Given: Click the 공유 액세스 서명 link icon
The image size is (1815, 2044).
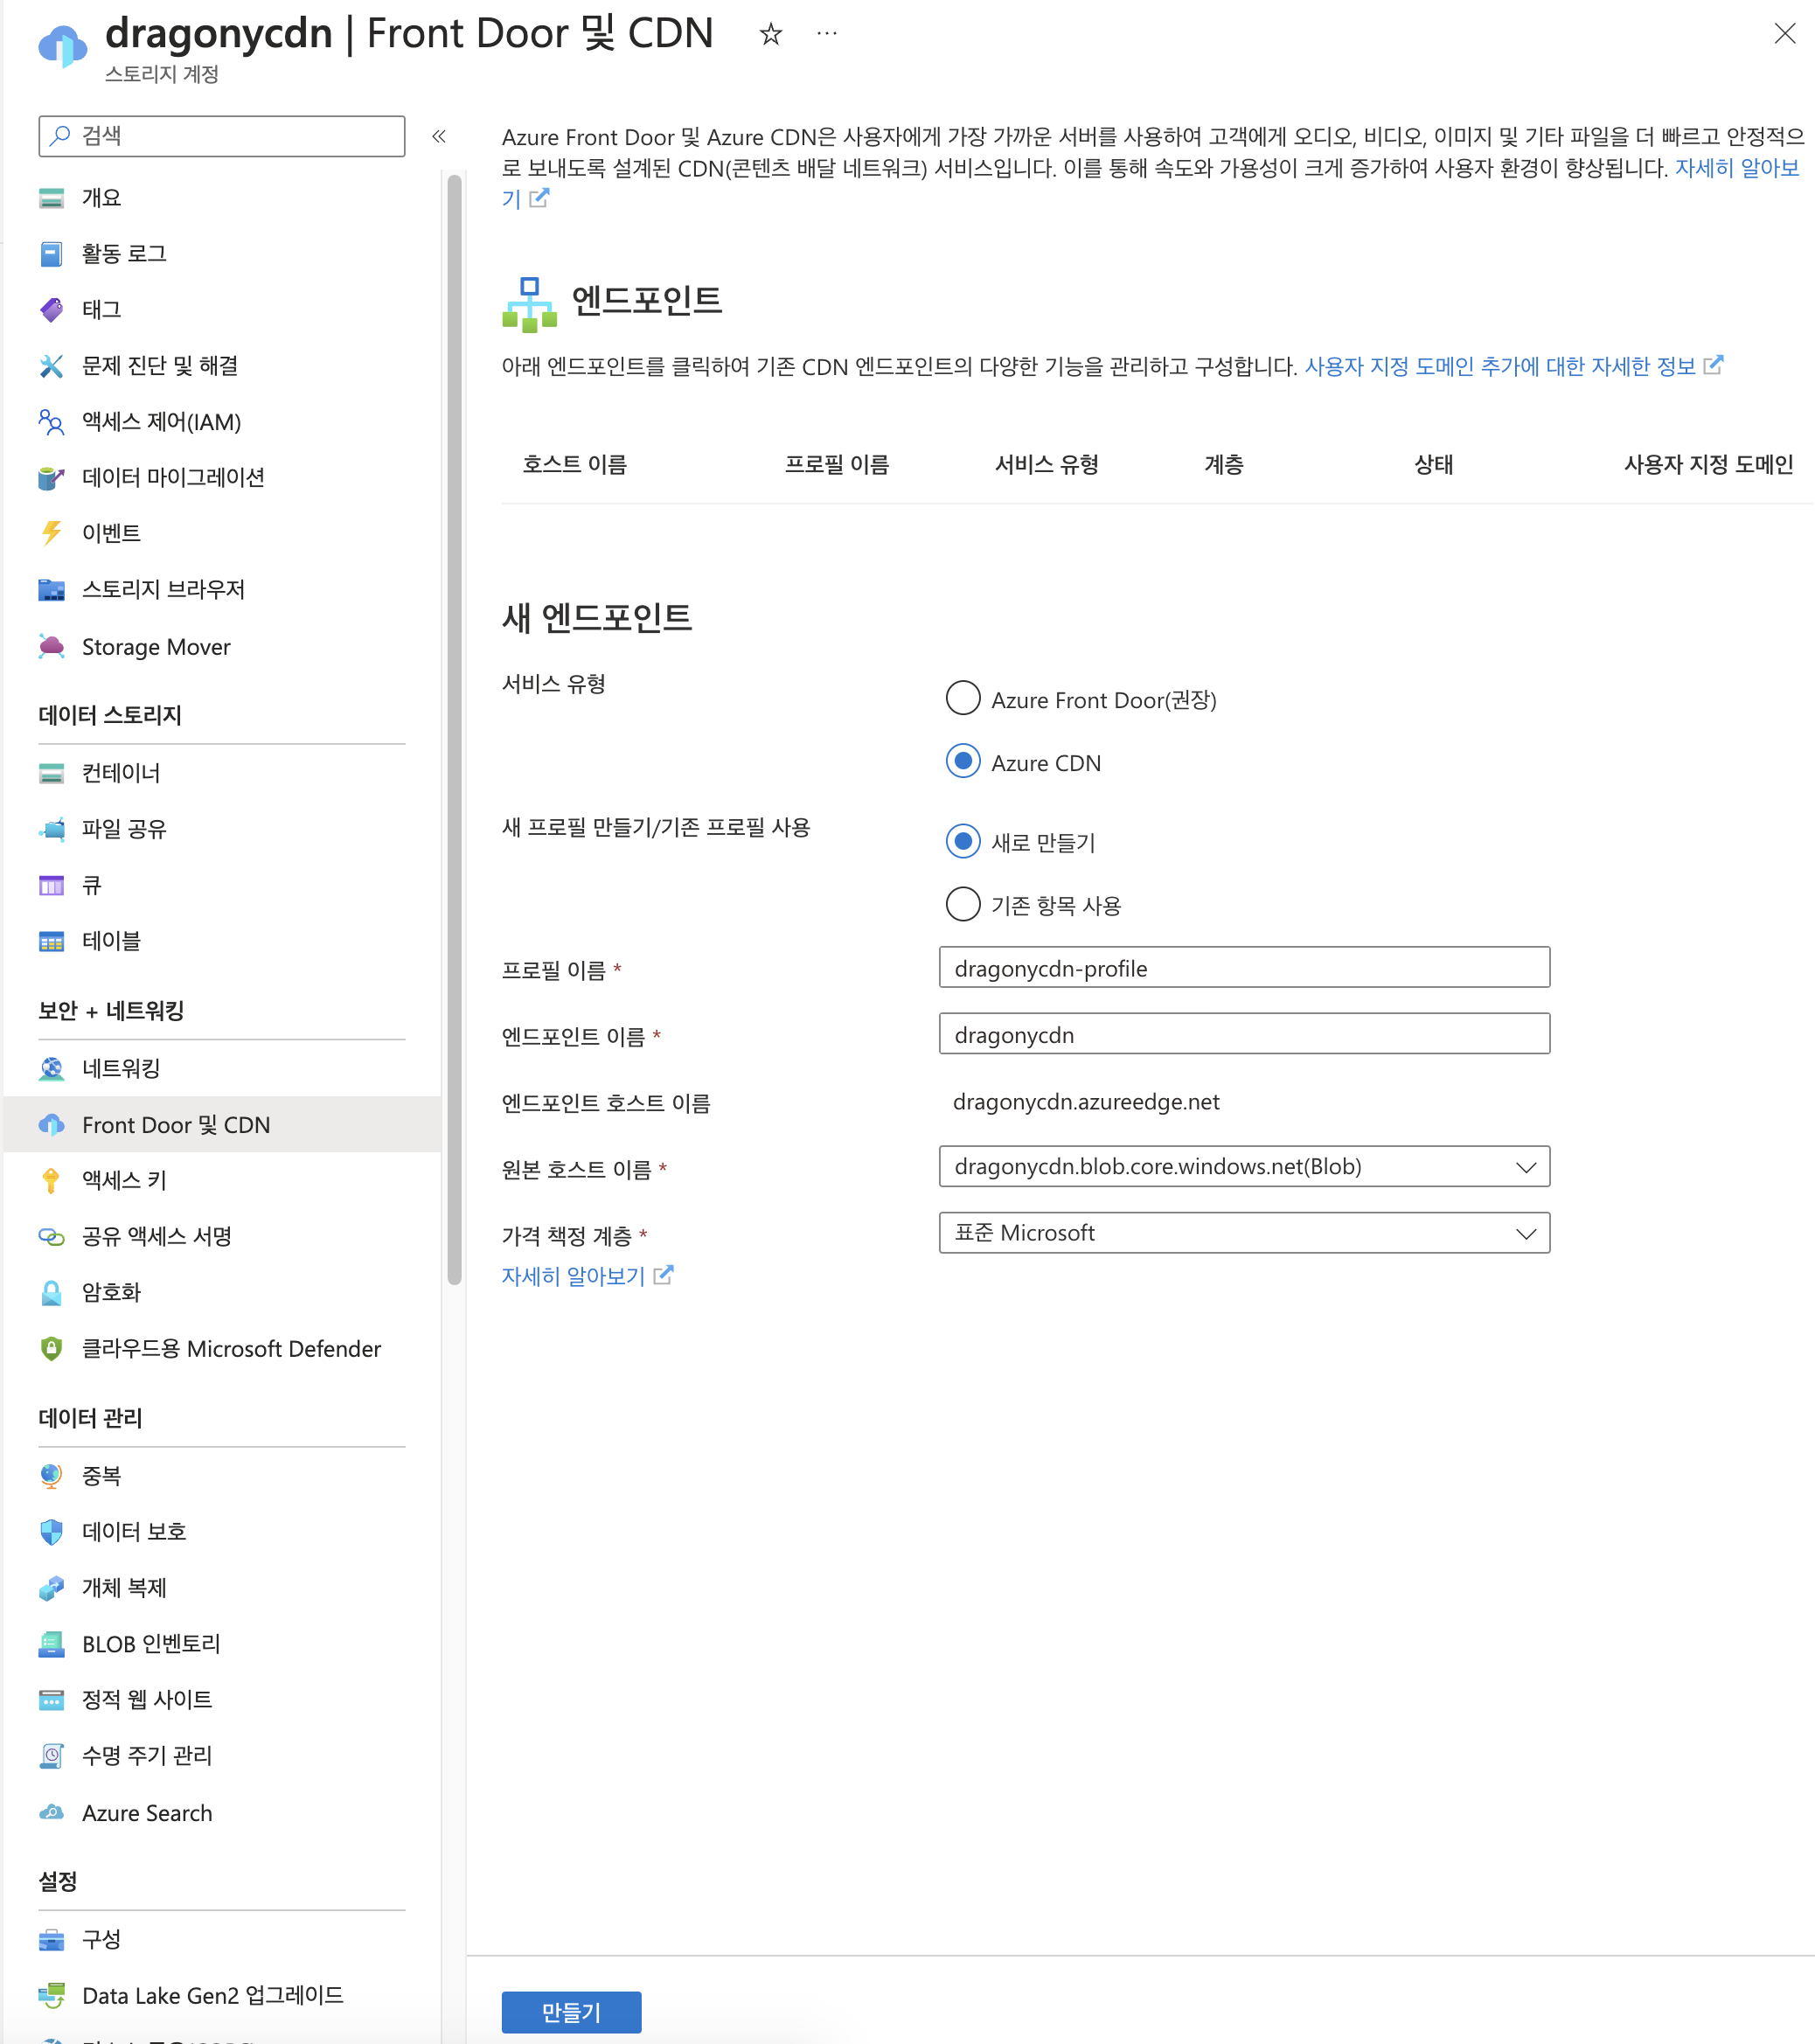Looking at the screenshot, I should point(51,1237).
